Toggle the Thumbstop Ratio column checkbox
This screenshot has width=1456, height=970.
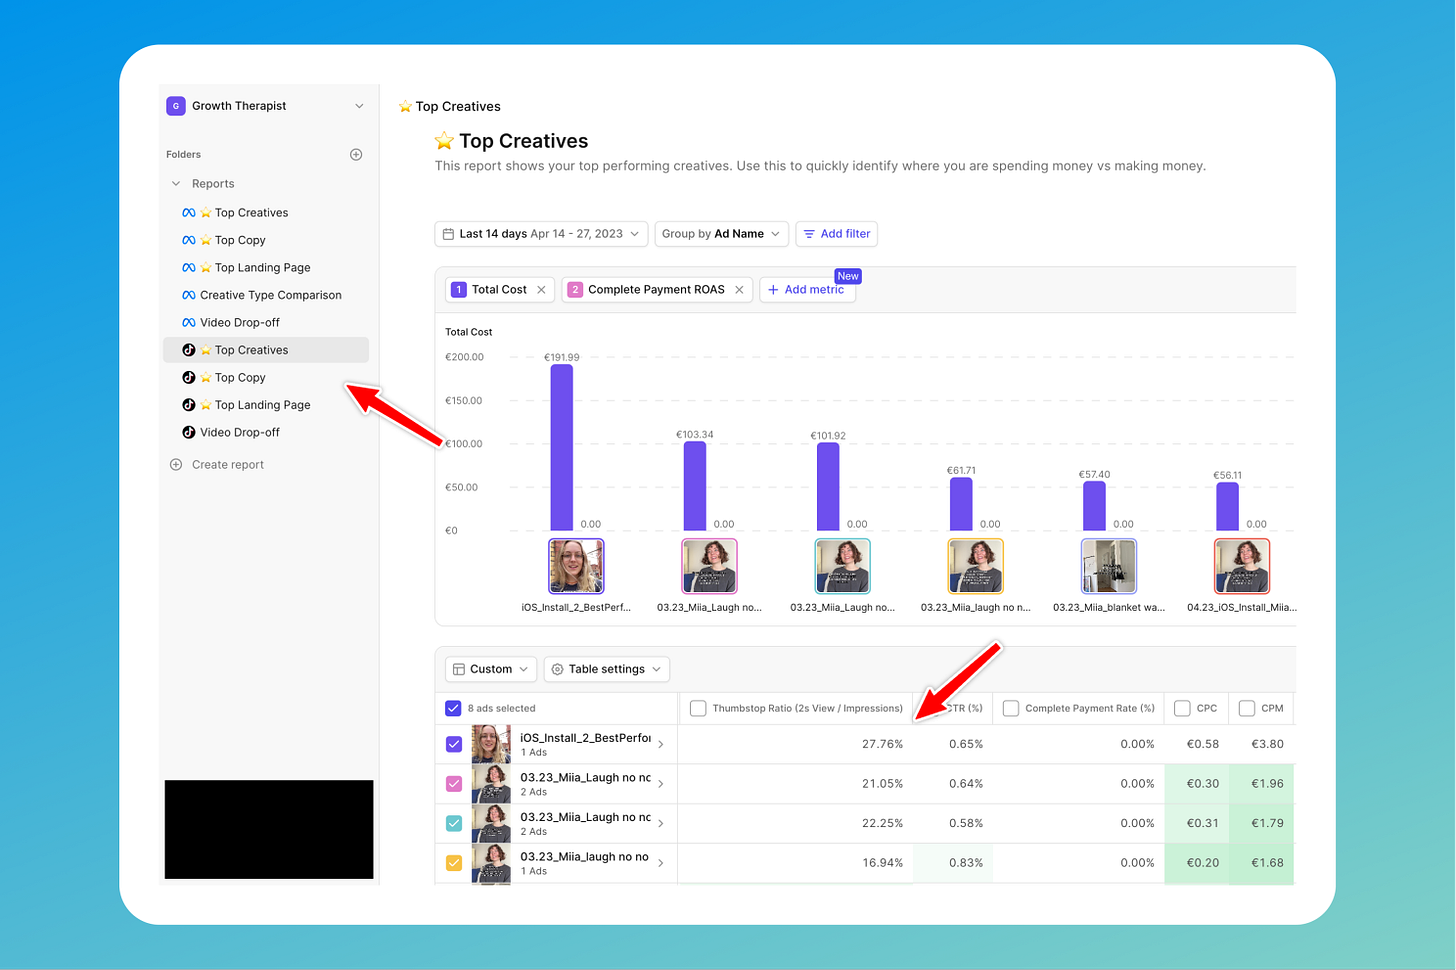698,708
